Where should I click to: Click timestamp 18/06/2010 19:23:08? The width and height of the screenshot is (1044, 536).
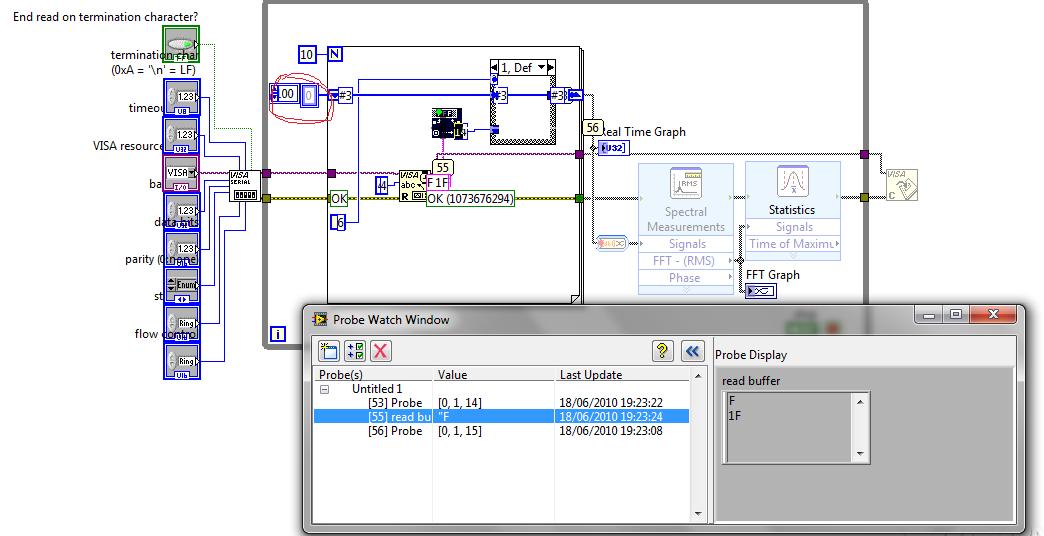coord(611,431)
